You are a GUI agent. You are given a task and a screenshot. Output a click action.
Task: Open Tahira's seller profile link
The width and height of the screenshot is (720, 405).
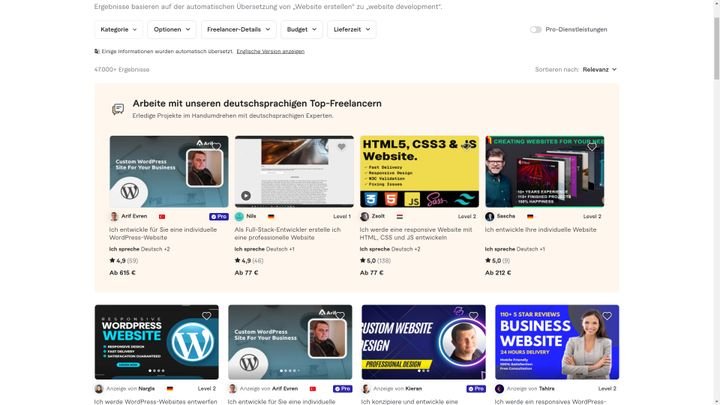click(546, 388)
